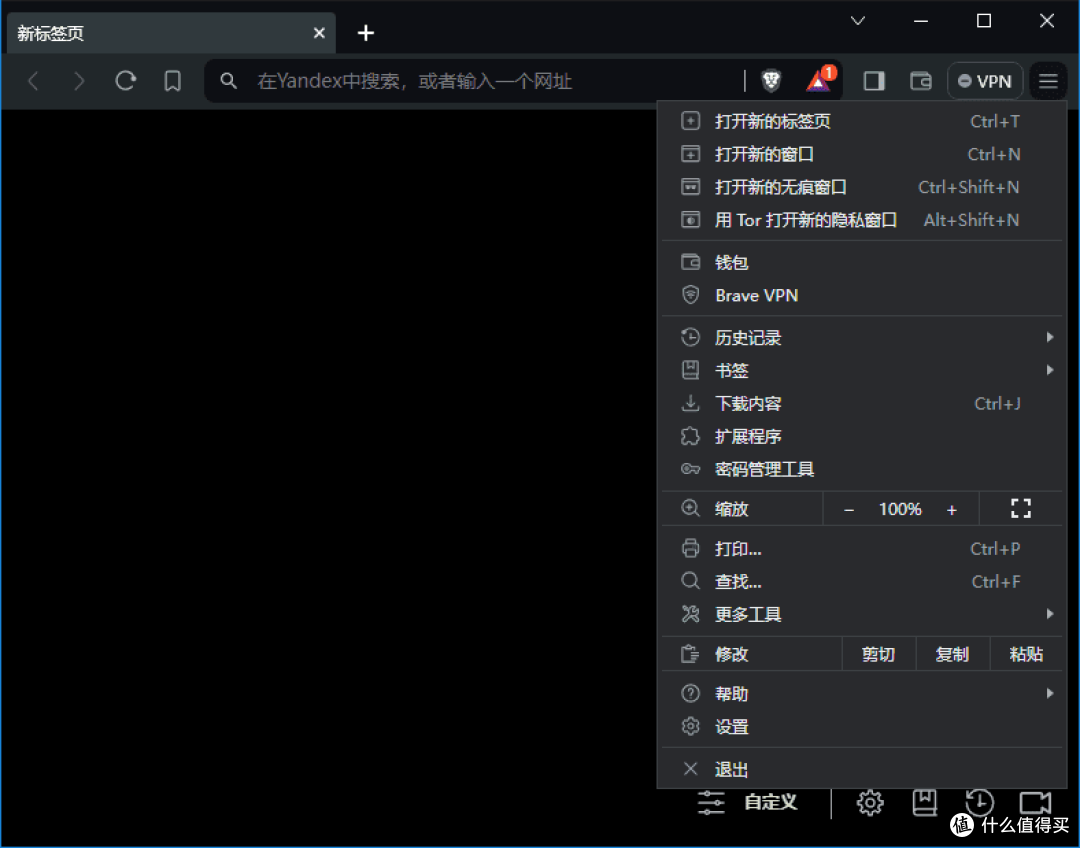Click the 100% zoom value

[900, 509]
